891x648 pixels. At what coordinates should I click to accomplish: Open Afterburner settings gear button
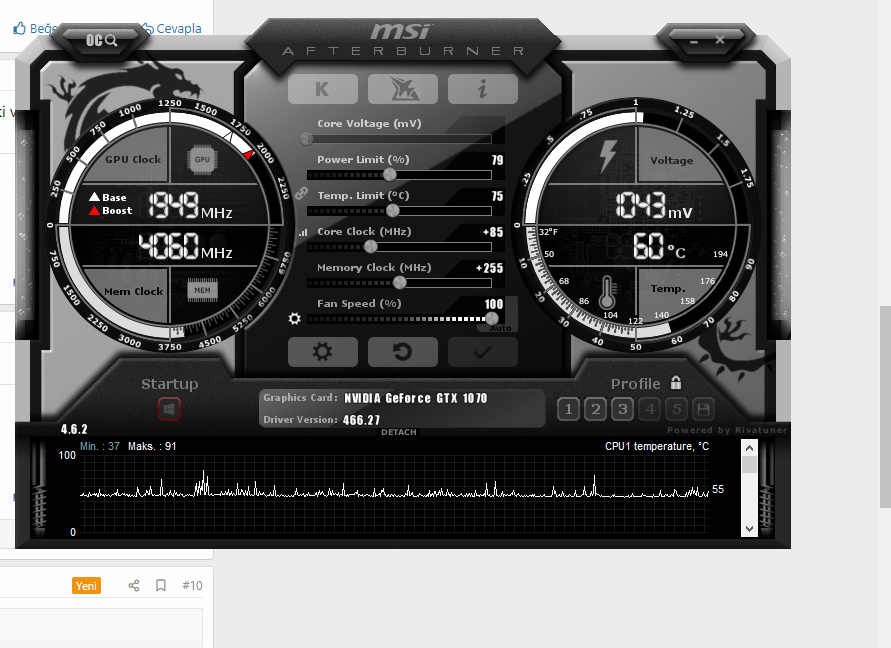click(323, 352)
